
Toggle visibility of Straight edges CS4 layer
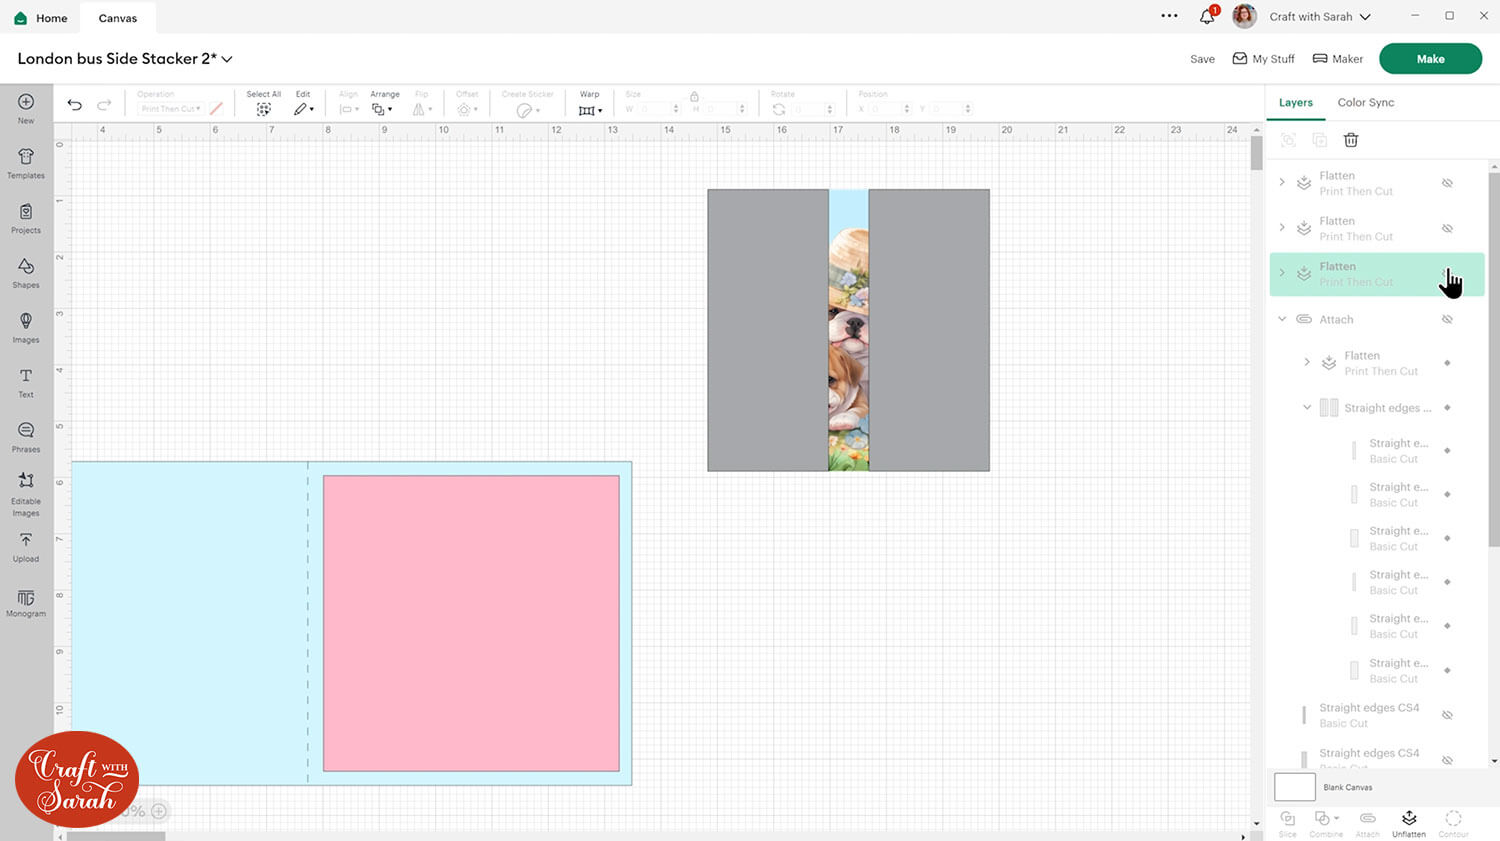click(1447, 715)
